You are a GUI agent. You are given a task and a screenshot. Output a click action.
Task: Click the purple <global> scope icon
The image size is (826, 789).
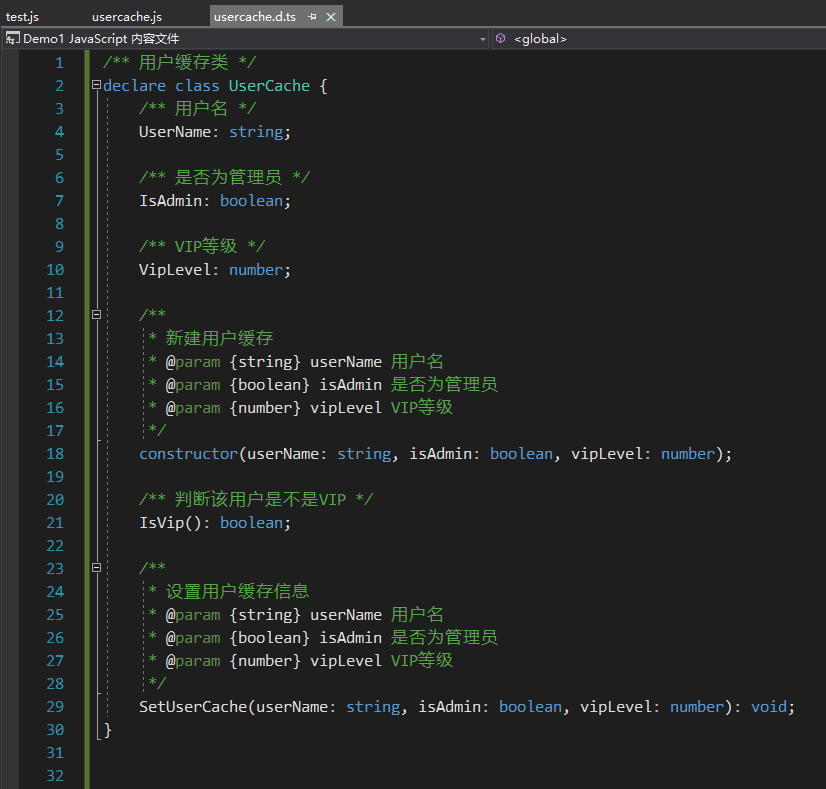click(500, 39)
